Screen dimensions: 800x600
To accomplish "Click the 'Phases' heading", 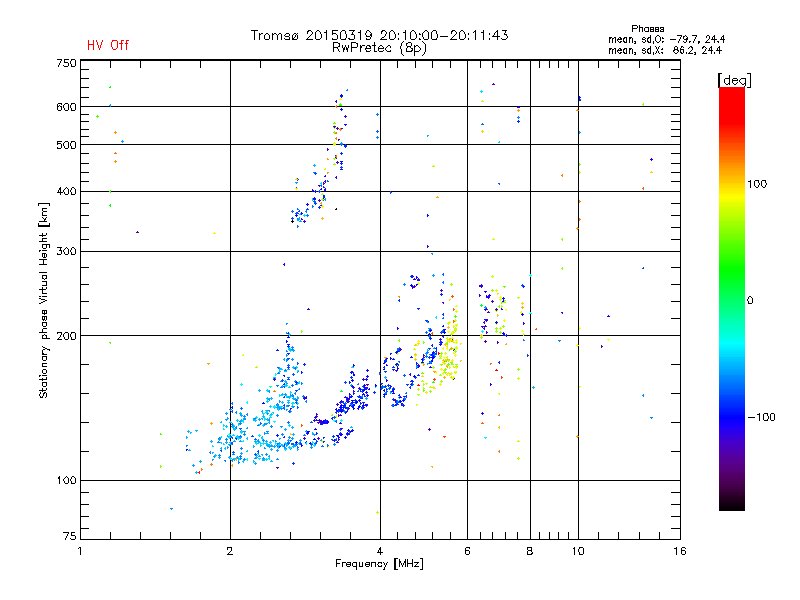I will pyautogui.click(x=647, y=29).
